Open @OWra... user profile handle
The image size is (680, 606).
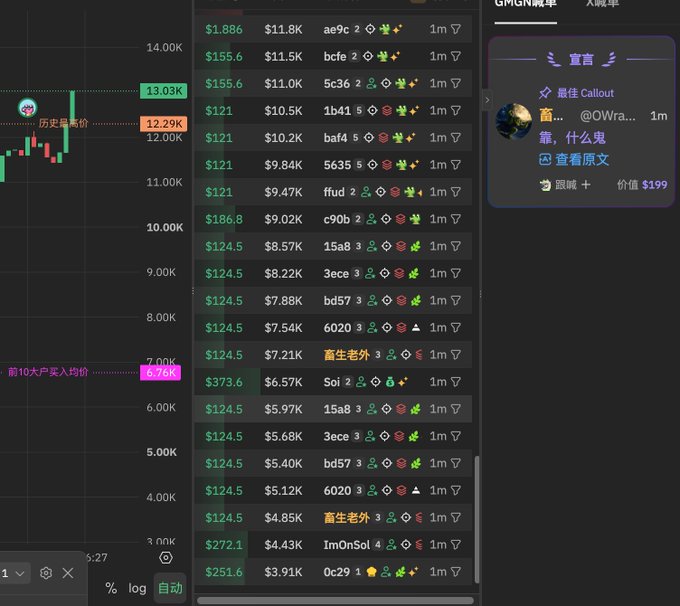tap(607, 116)
